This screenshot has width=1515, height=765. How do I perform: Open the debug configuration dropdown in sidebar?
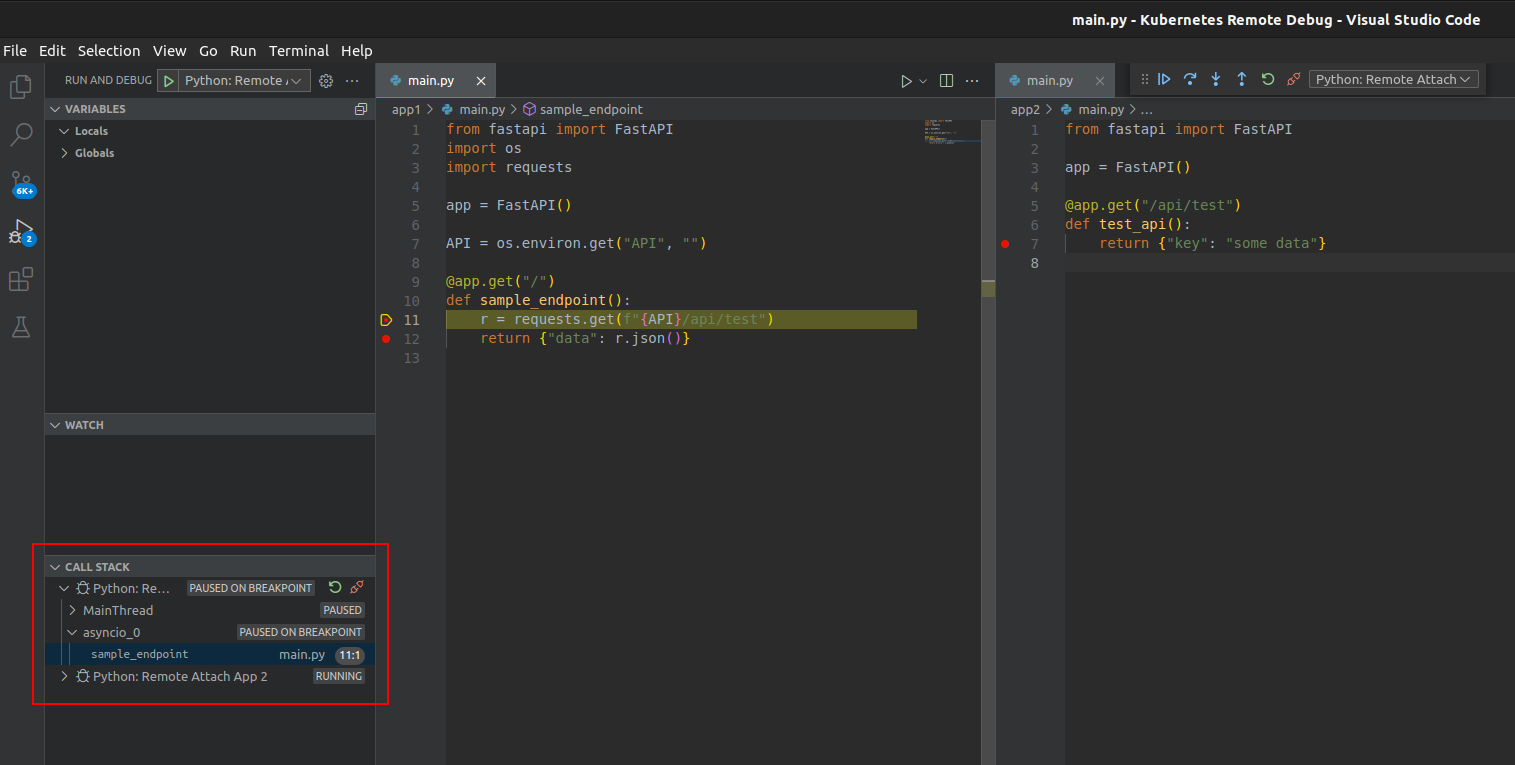(x=244, y=81)
